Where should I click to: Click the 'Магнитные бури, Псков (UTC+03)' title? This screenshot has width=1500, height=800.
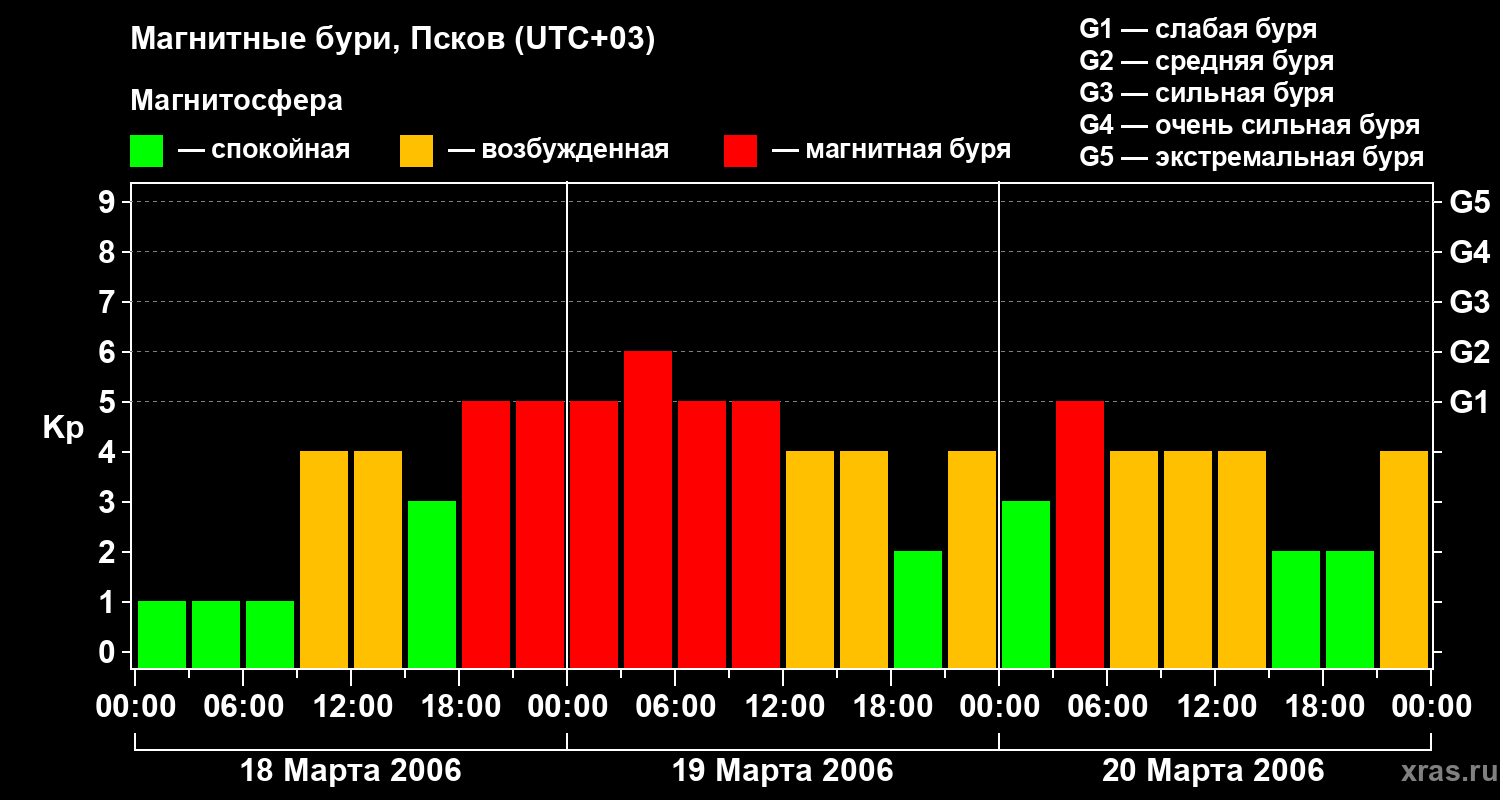(x=392, y=39)
